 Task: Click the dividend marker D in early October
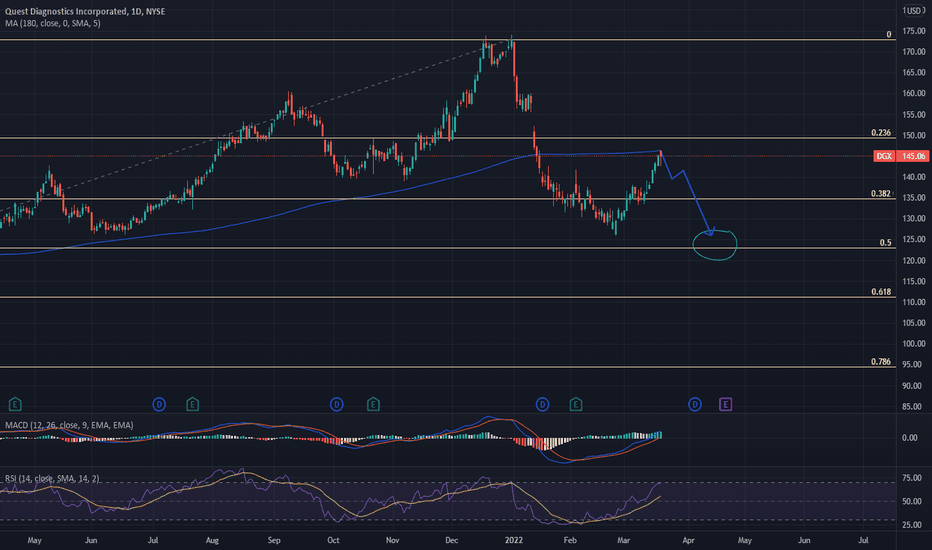tap(336, 405)
